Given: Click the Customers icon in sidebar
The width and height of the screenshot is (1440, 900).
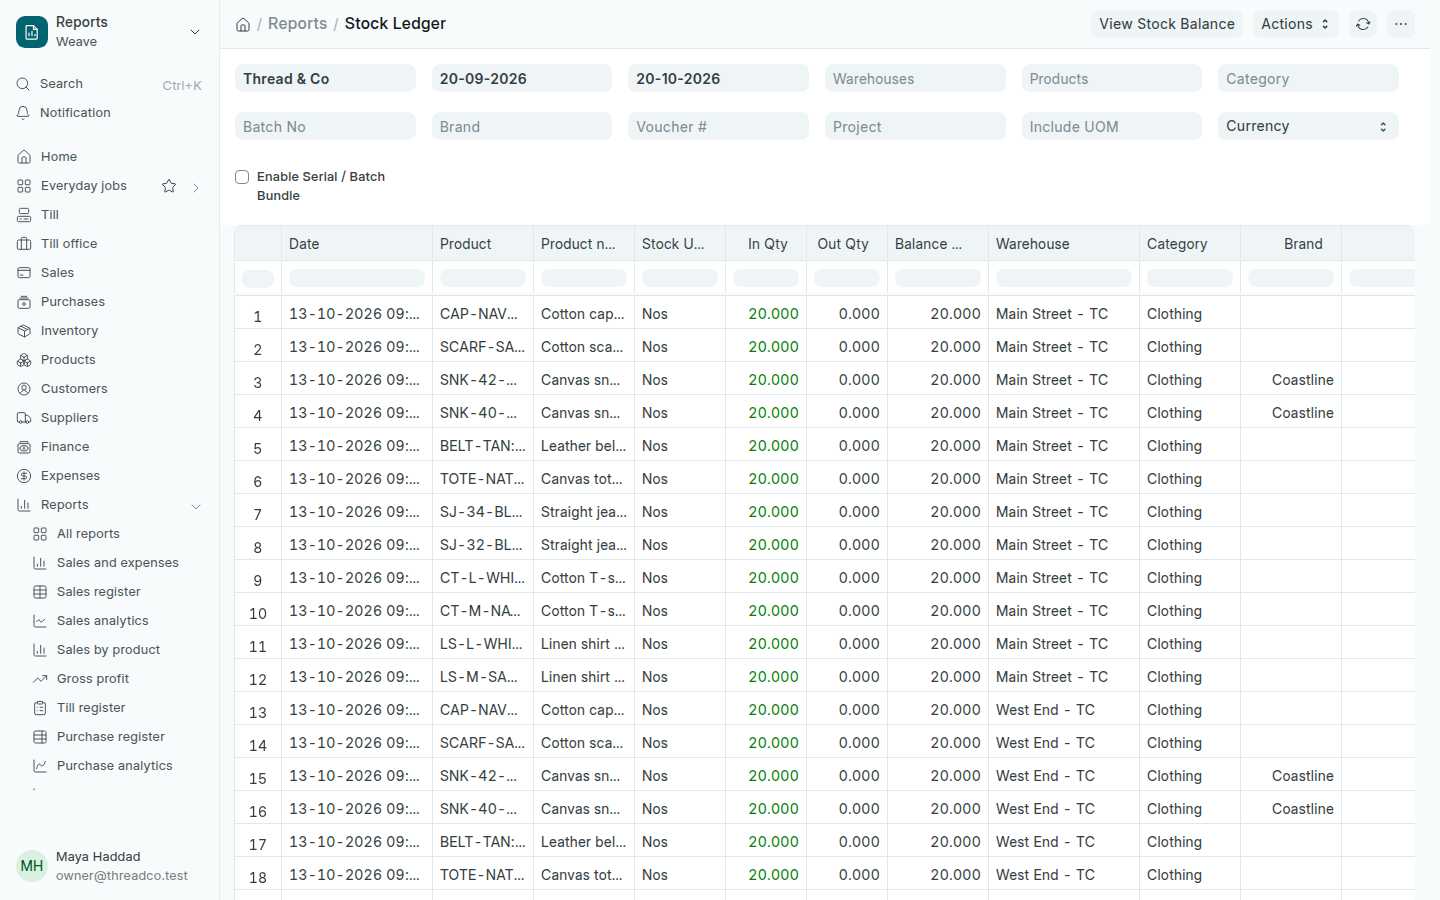Looking at the screenshot, I should tap(24, 389).
